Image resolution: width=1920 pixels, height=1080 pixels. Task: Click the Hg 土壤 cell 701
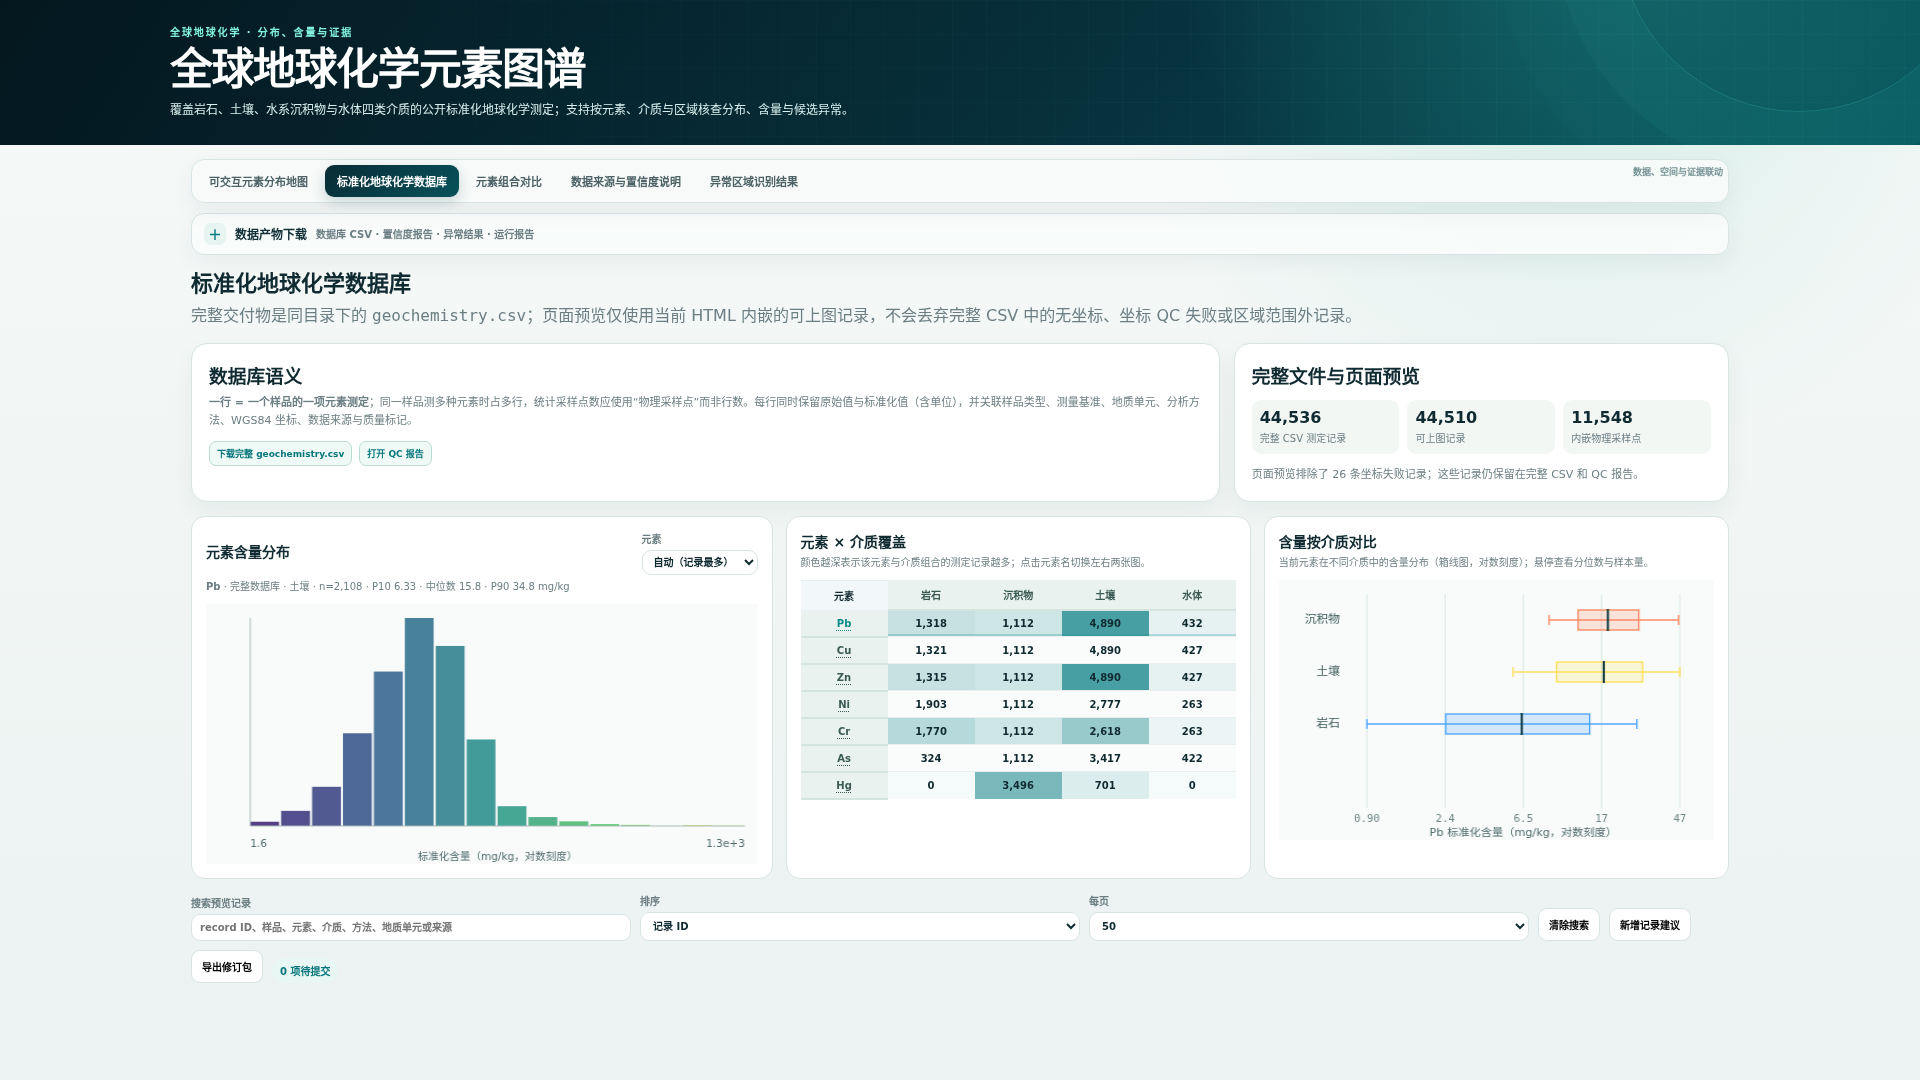pyautogui.click(x=1105, y=785)
